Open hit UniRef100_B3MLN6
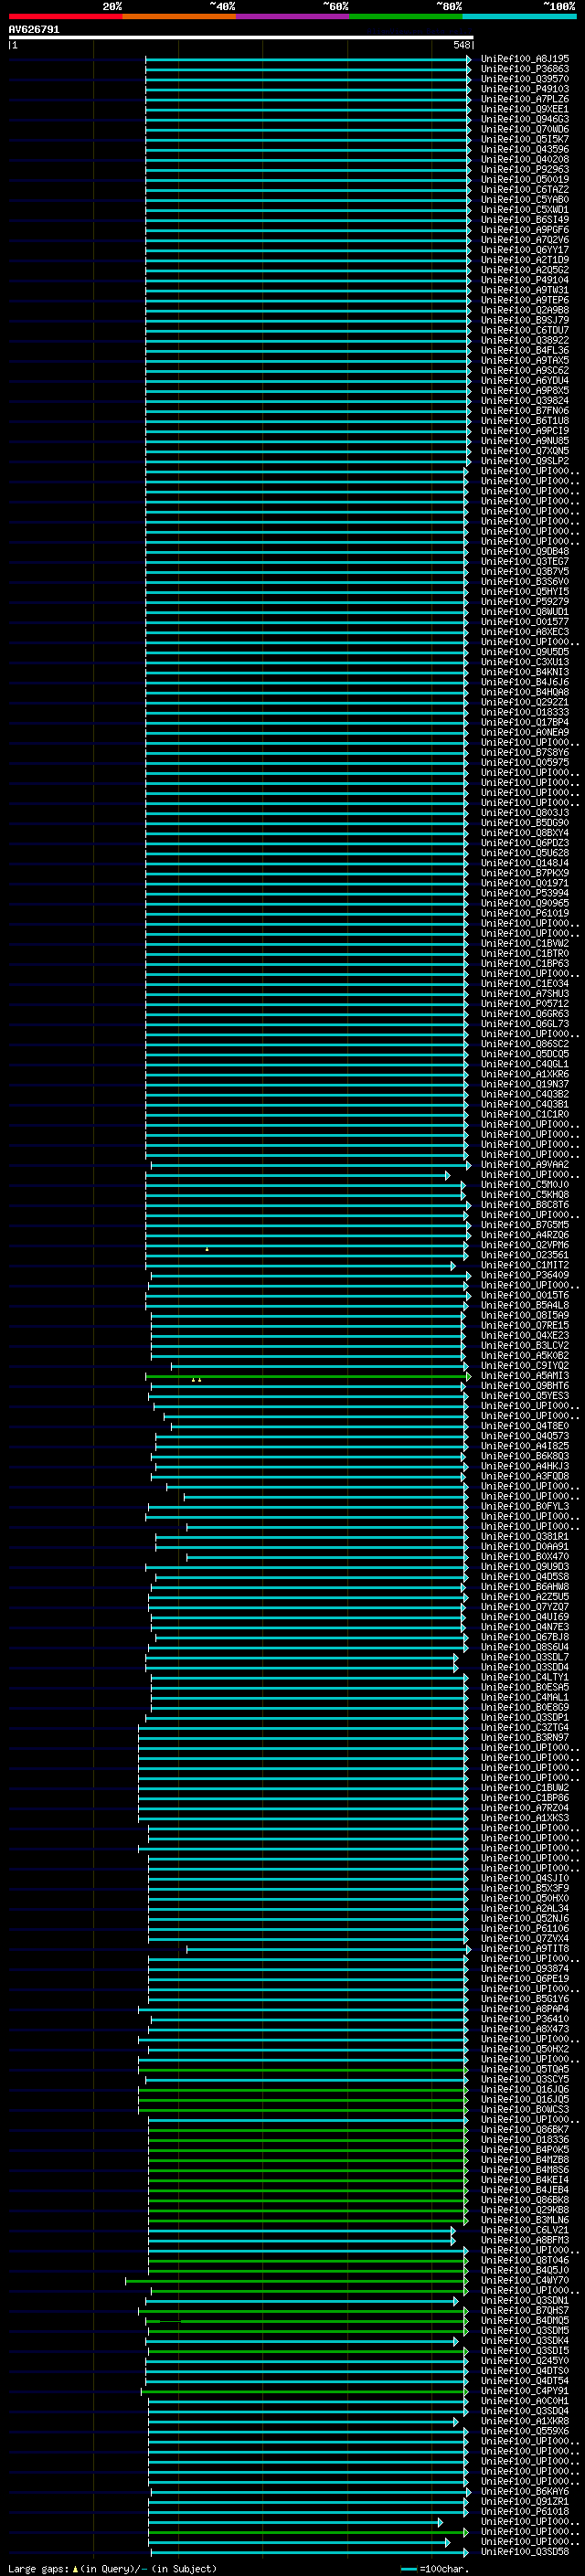 525,2220
